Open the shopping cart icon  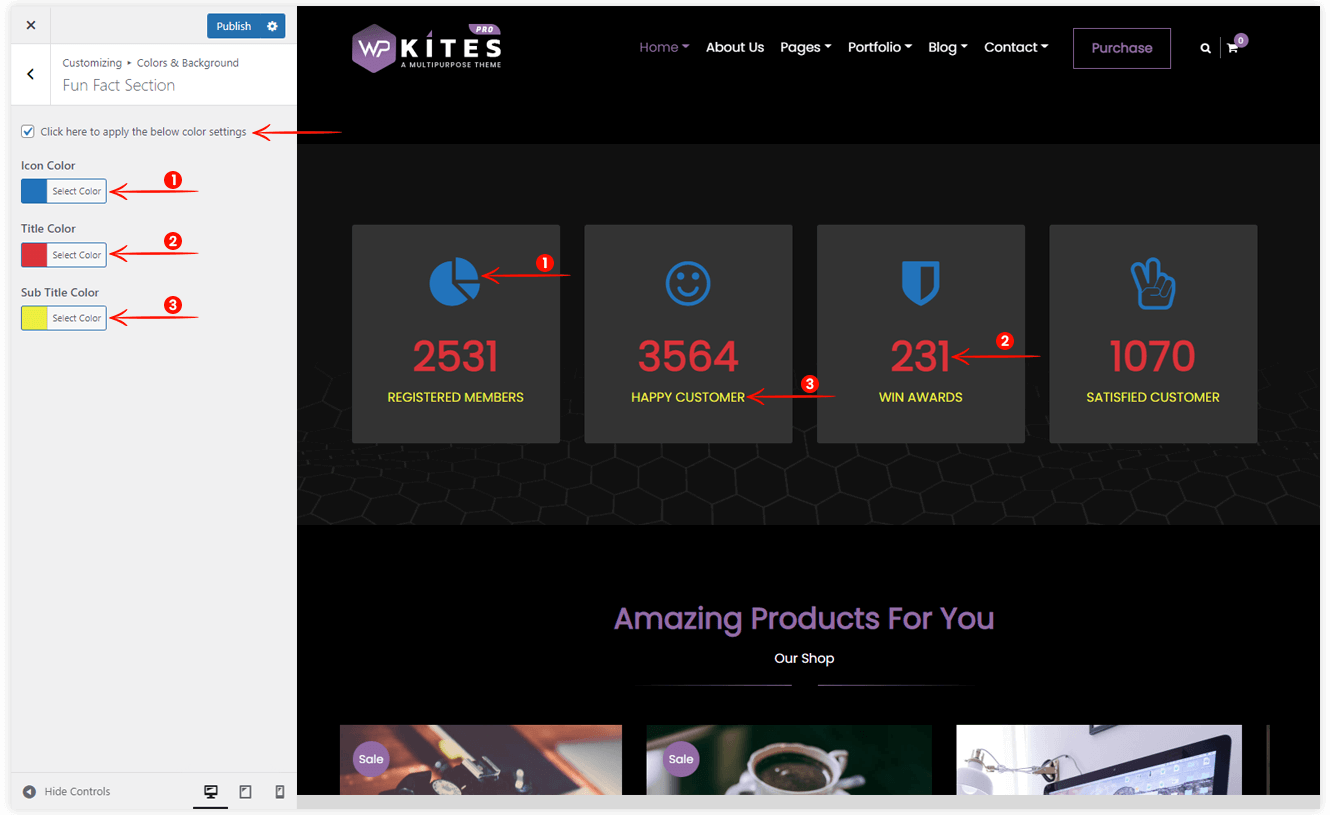(x=1232, y=48)
